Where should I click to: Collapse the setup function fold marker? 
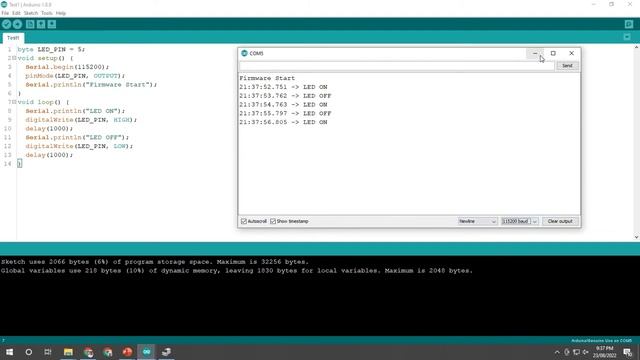[x=14, y=58]
